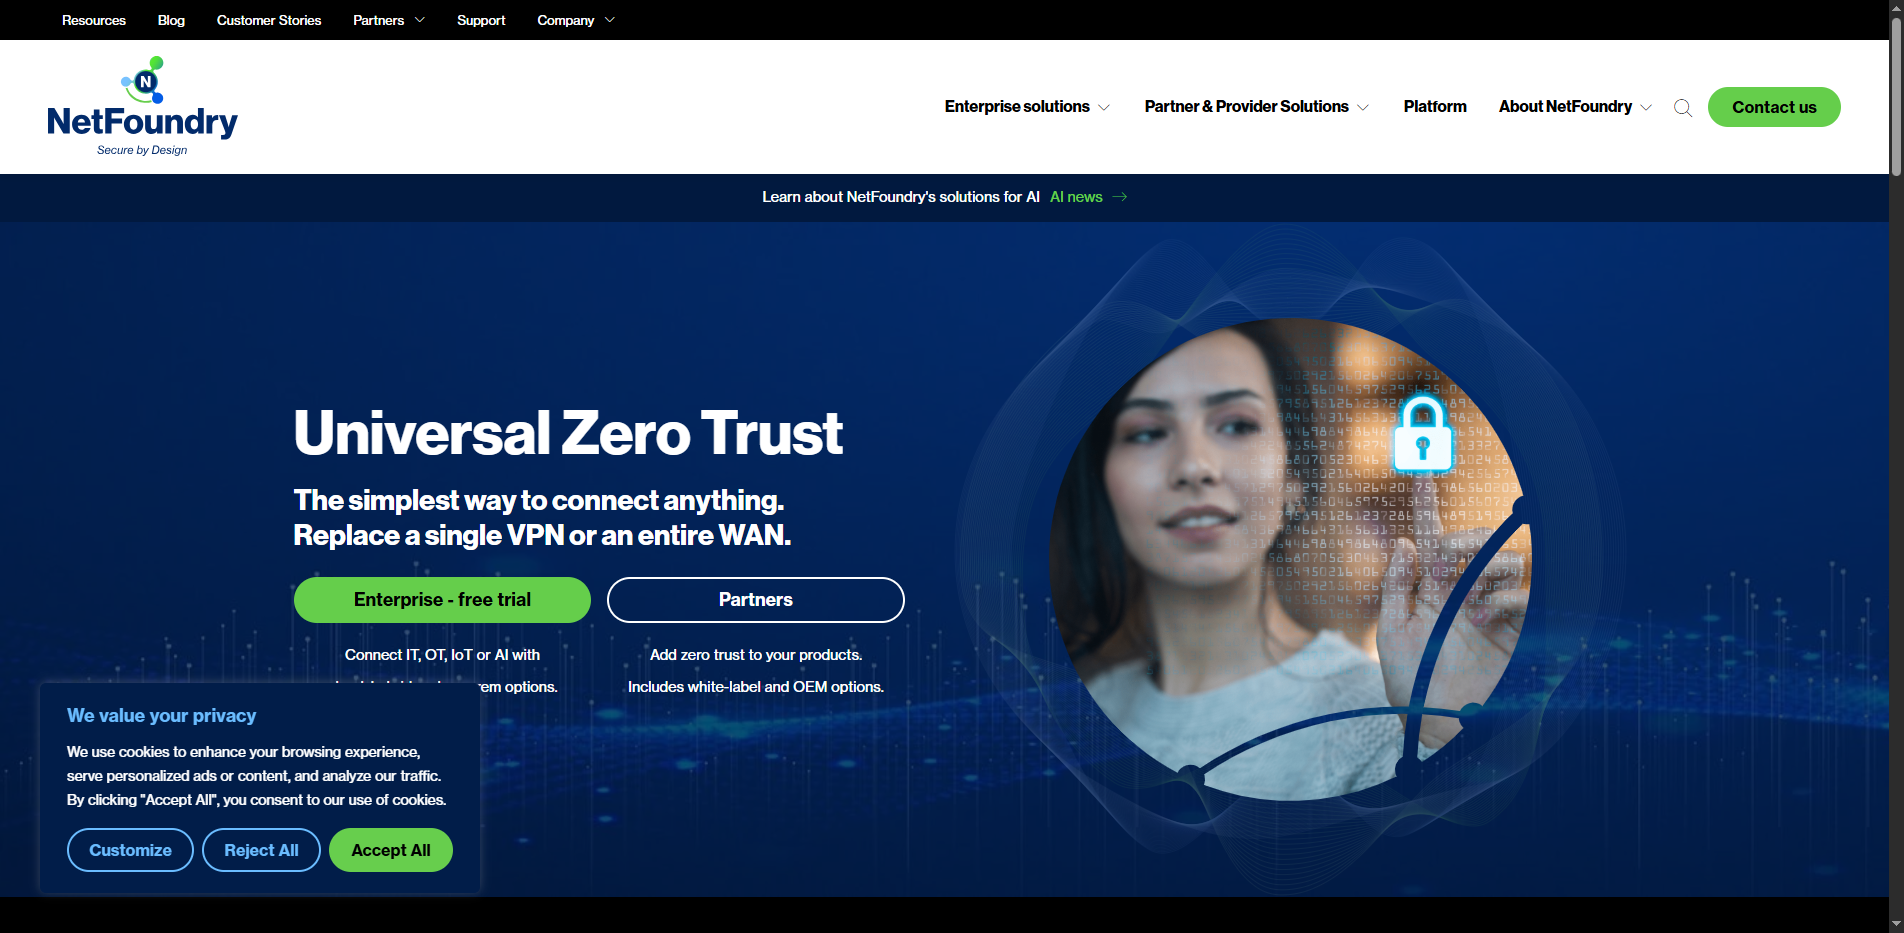Click the arrow next to AI news
The height and width of the screenshot is (933, 1904).
pos(1120,197)
